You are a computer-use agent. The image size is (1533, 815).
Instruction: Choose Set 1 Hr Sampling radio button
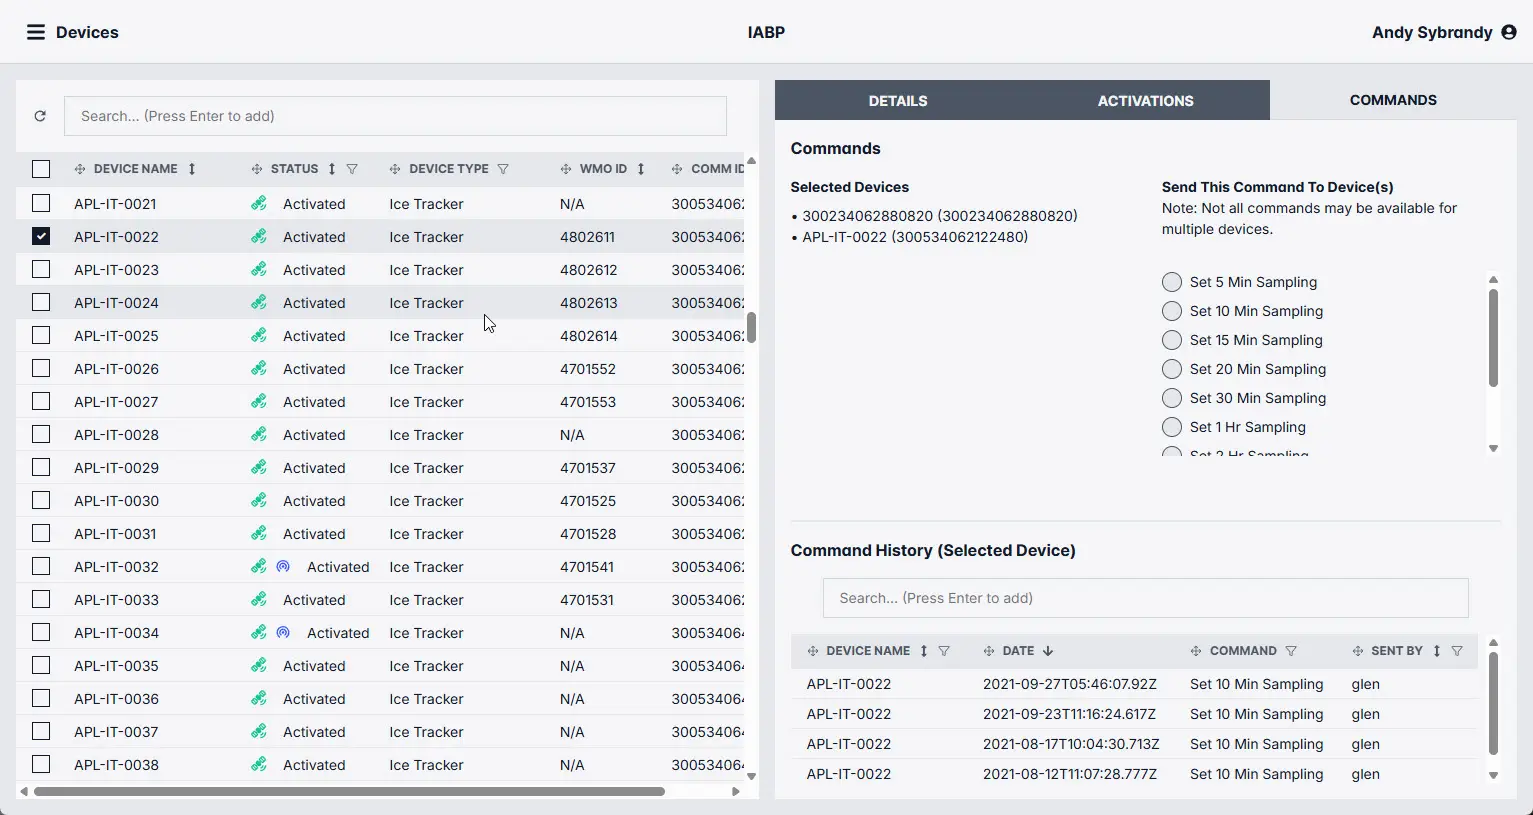coord(1172,427)
